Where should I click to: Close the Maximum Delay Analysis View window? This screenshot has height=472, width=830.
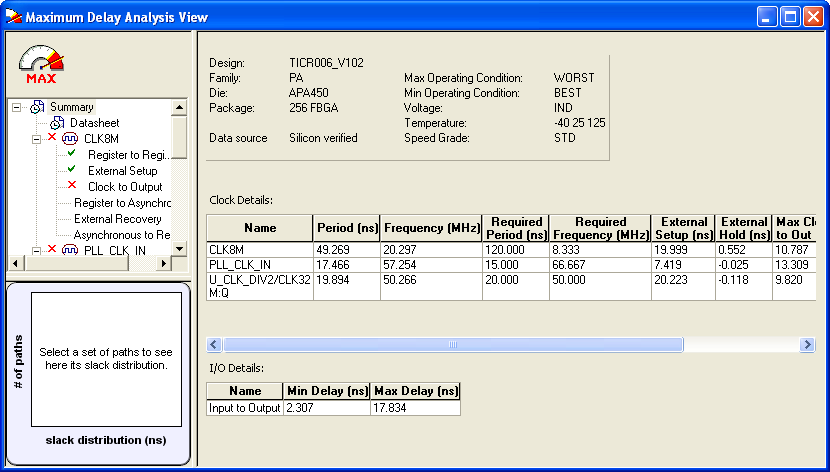tap(814, 17)
